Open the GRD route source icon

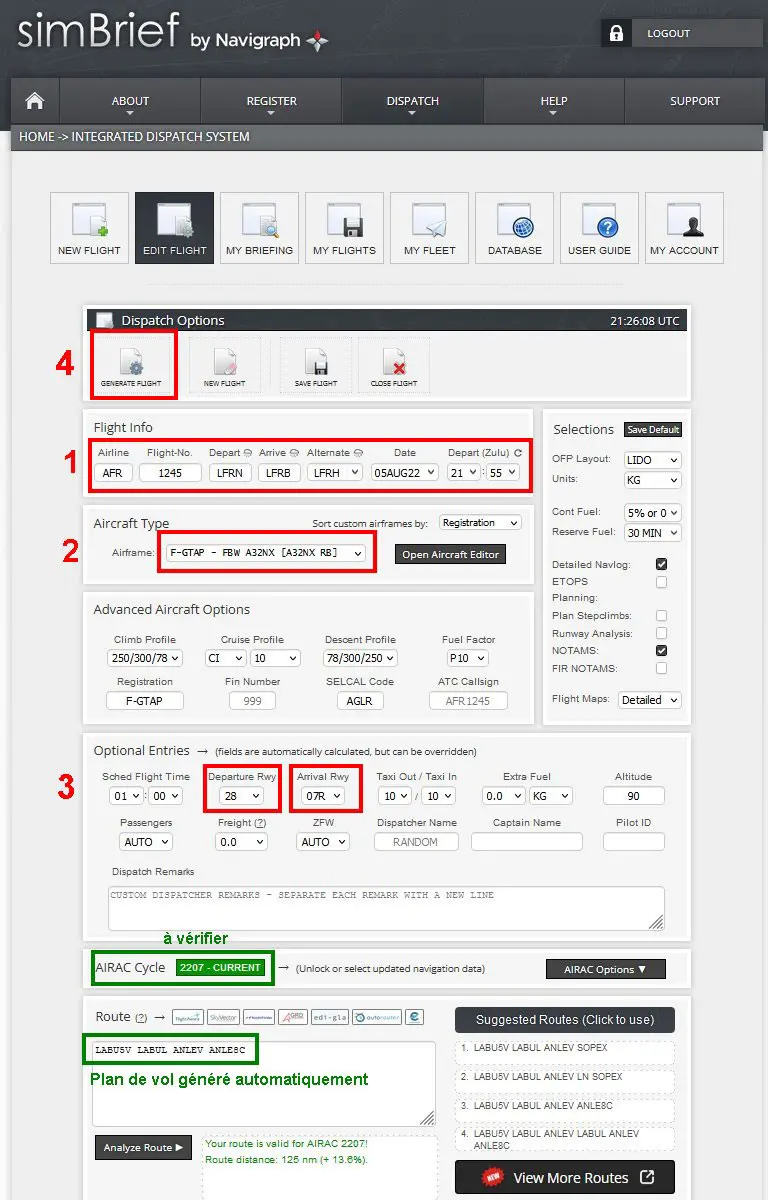coord(293,1017)
